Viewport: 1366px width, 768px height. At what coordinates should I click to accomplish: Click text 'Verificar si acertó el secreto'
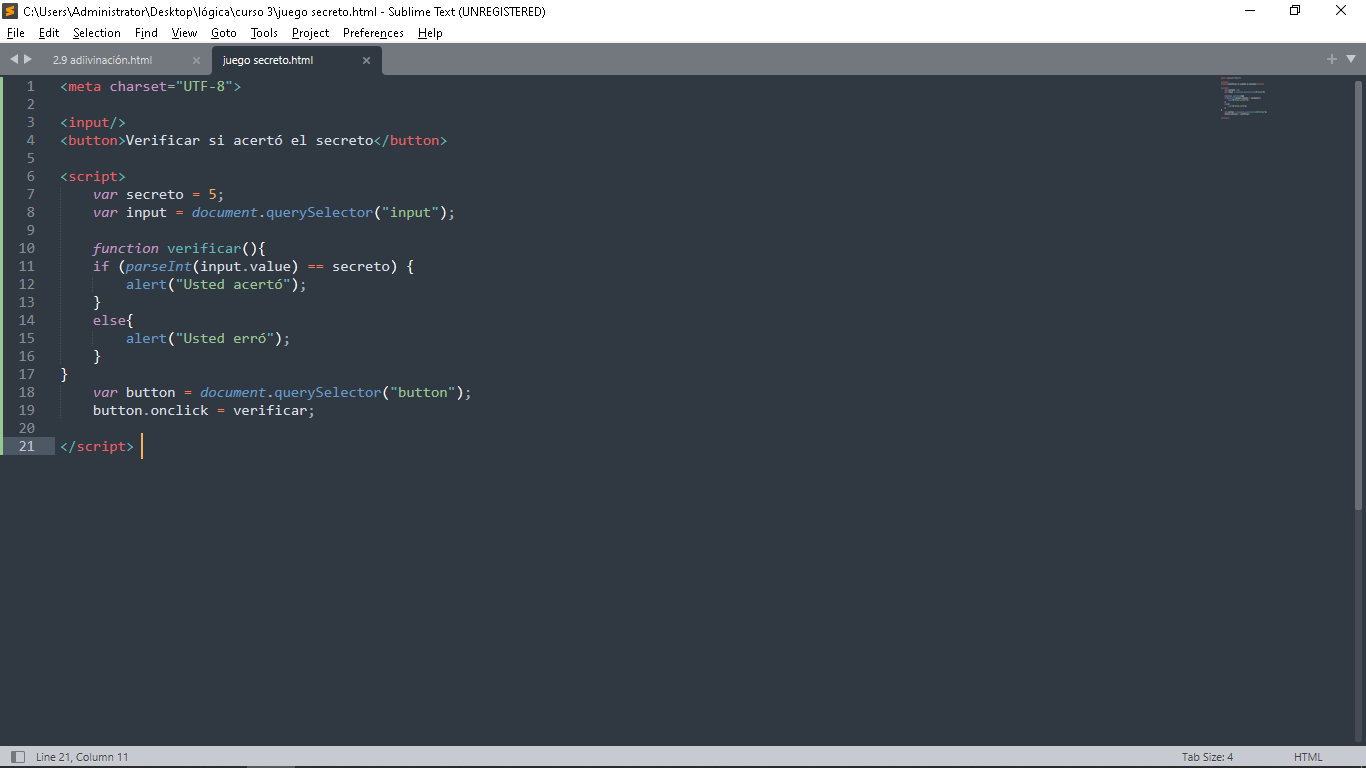(249, 140)
